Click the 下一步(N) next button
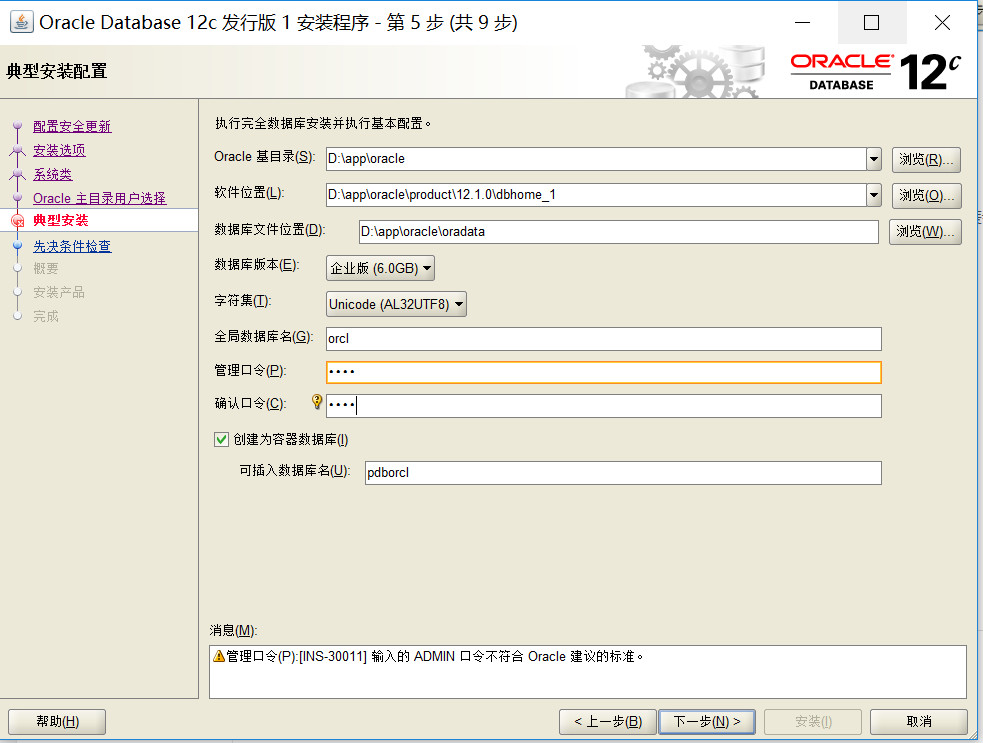Viewport: 983px width, 743px height. (707, 722)
